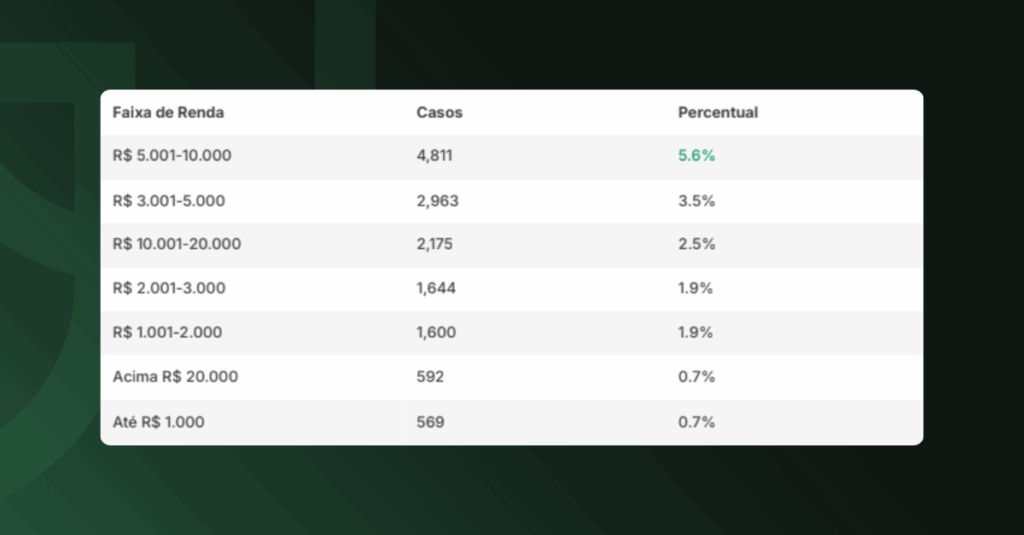Select the R$ 1.001-2.000 row label
1024x535 pixels.
coord(167,333)
